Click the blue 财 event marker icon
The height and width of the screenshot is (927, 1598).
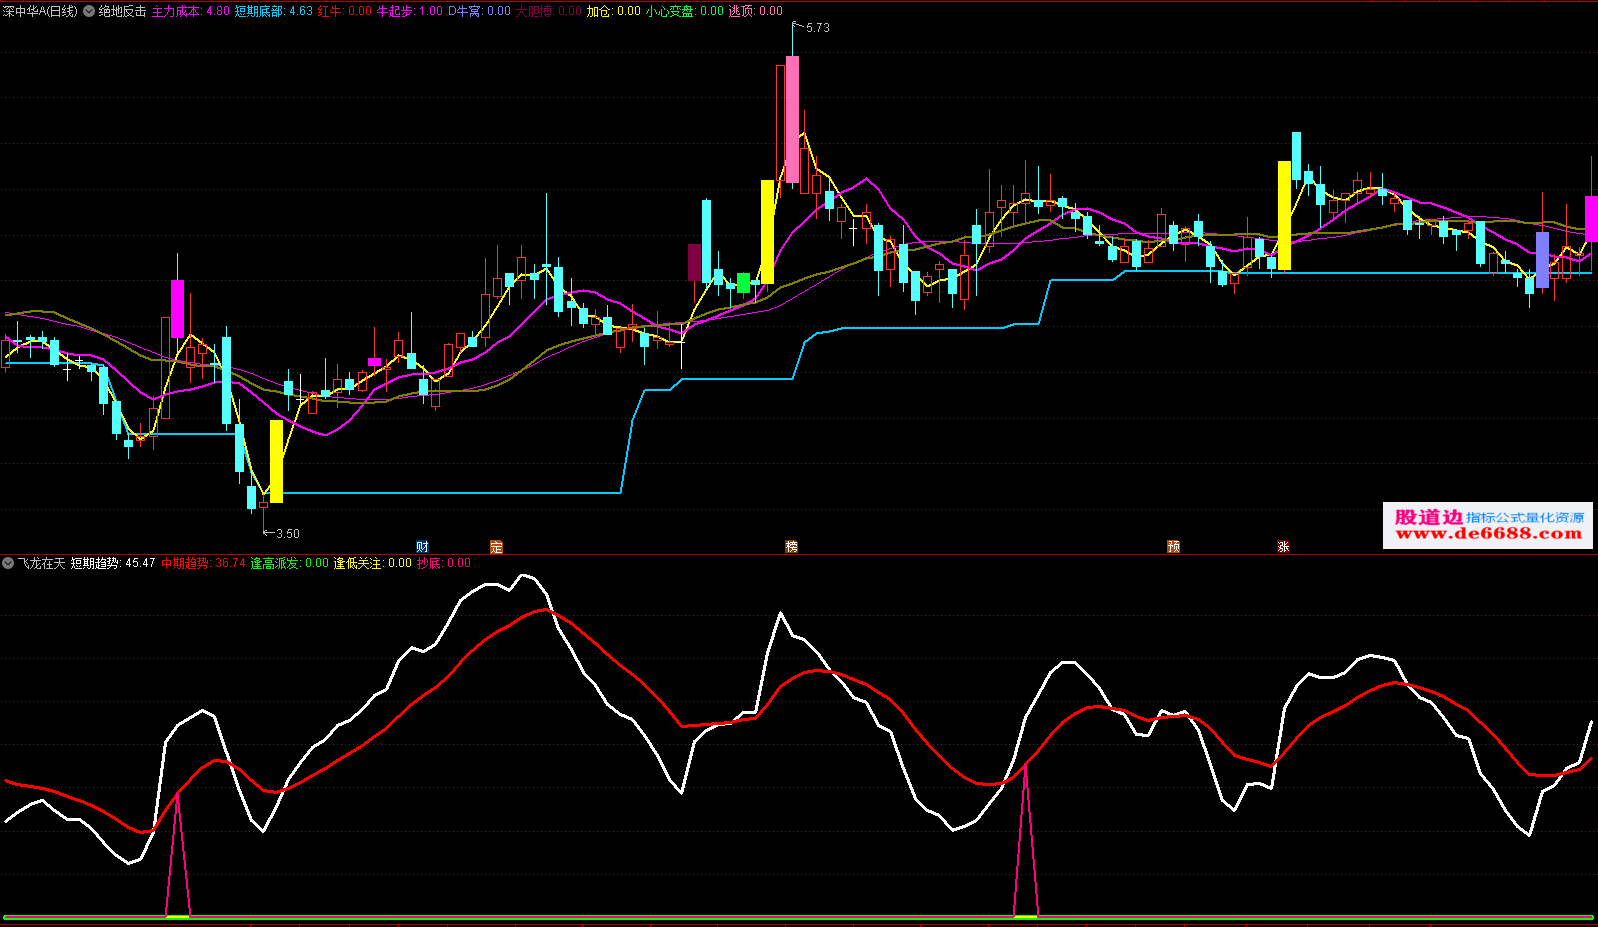(422, 547)
